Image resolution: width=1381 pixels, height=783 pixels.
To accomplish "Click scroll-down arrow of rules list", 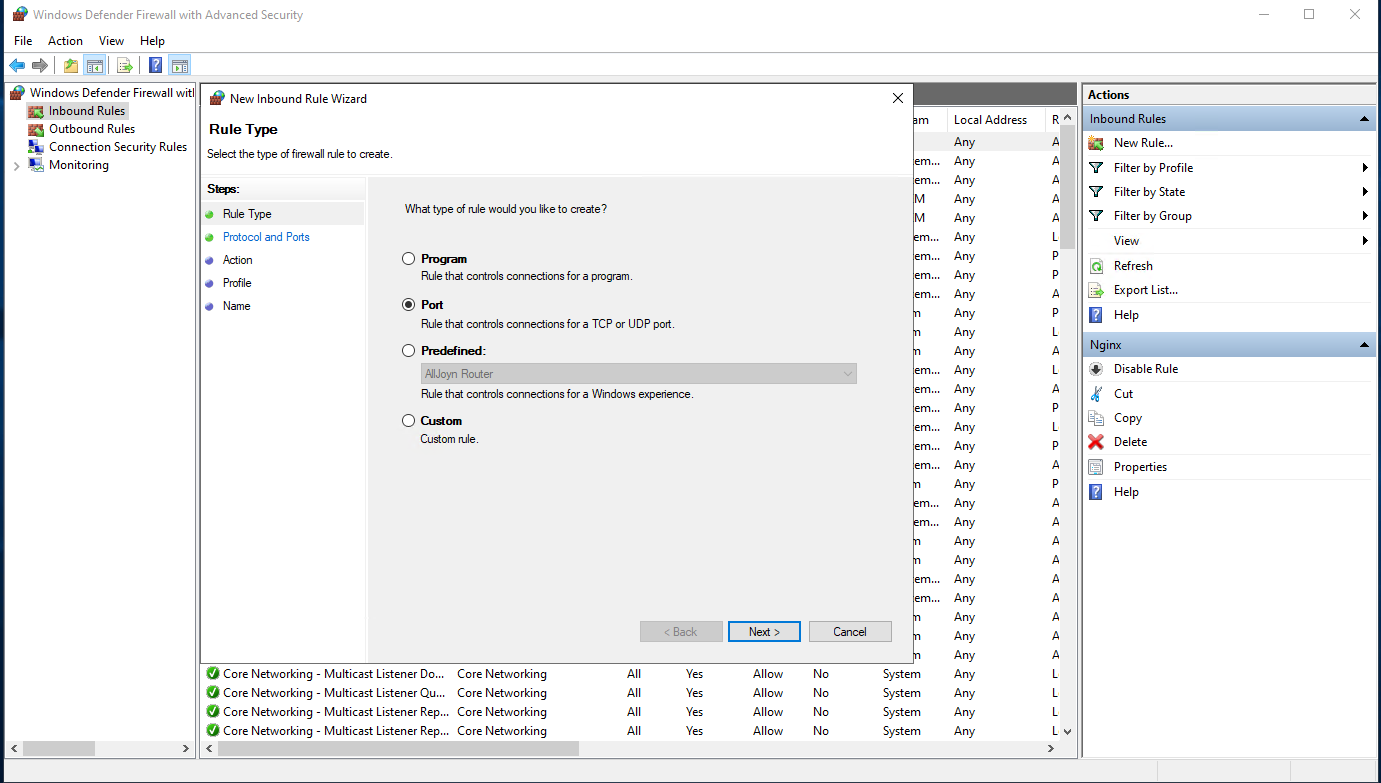I will pos(1067,732).
